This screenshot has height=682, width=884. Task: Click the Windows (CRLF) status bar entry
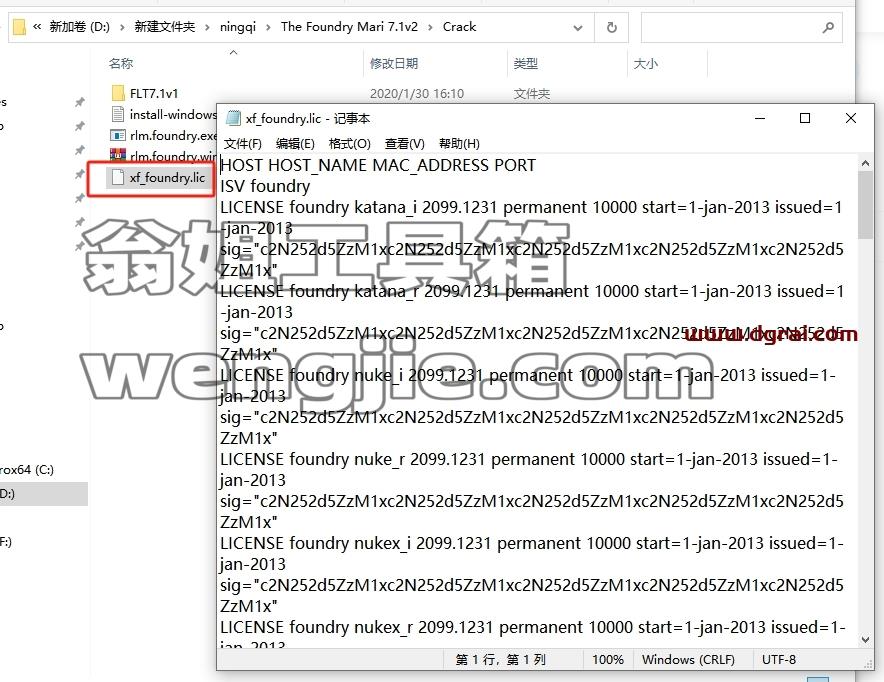[x=688, y=660]
